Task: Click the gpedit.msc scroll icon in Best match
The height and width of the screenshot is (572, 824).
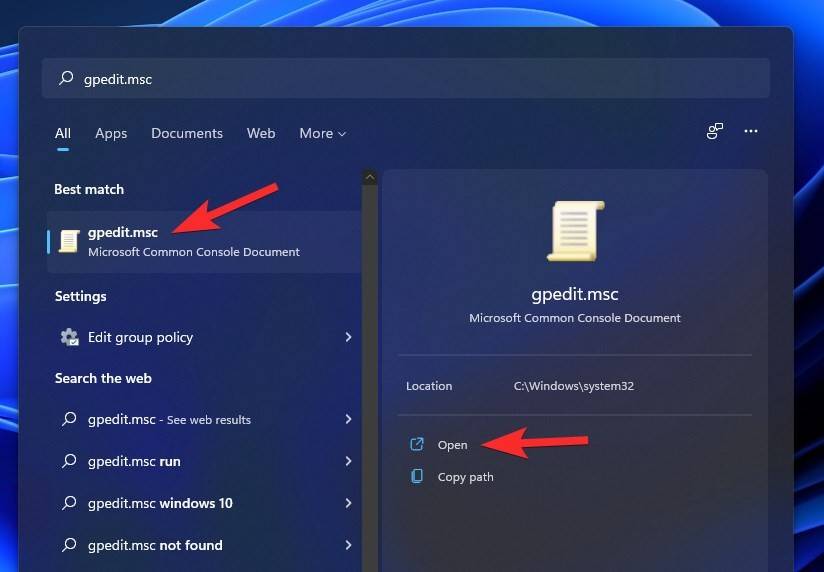Action: coord(69,241)
